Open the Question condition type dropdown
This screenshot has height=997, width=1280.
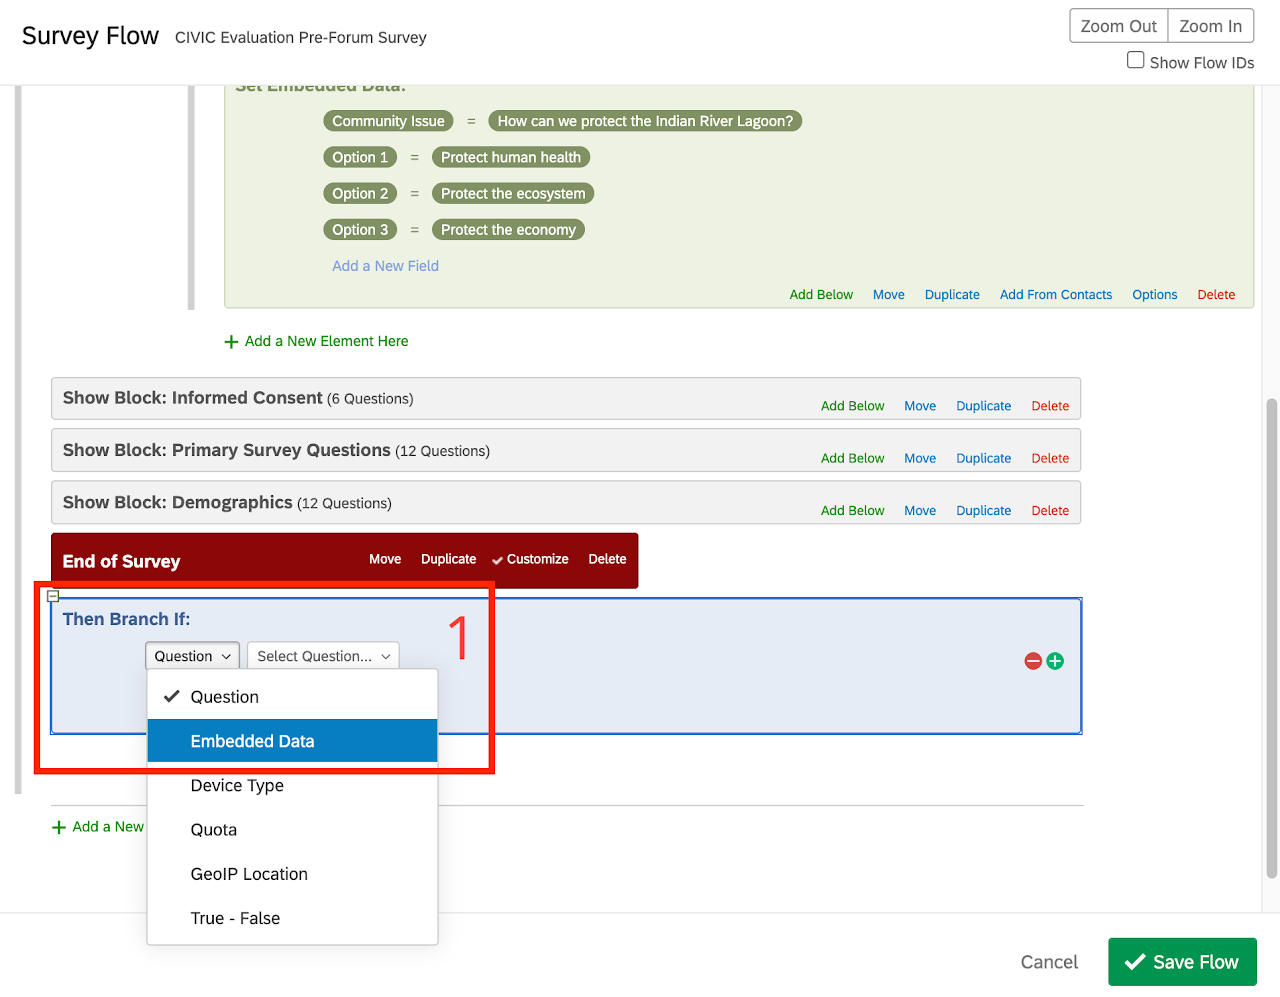[x=192, y=656]
